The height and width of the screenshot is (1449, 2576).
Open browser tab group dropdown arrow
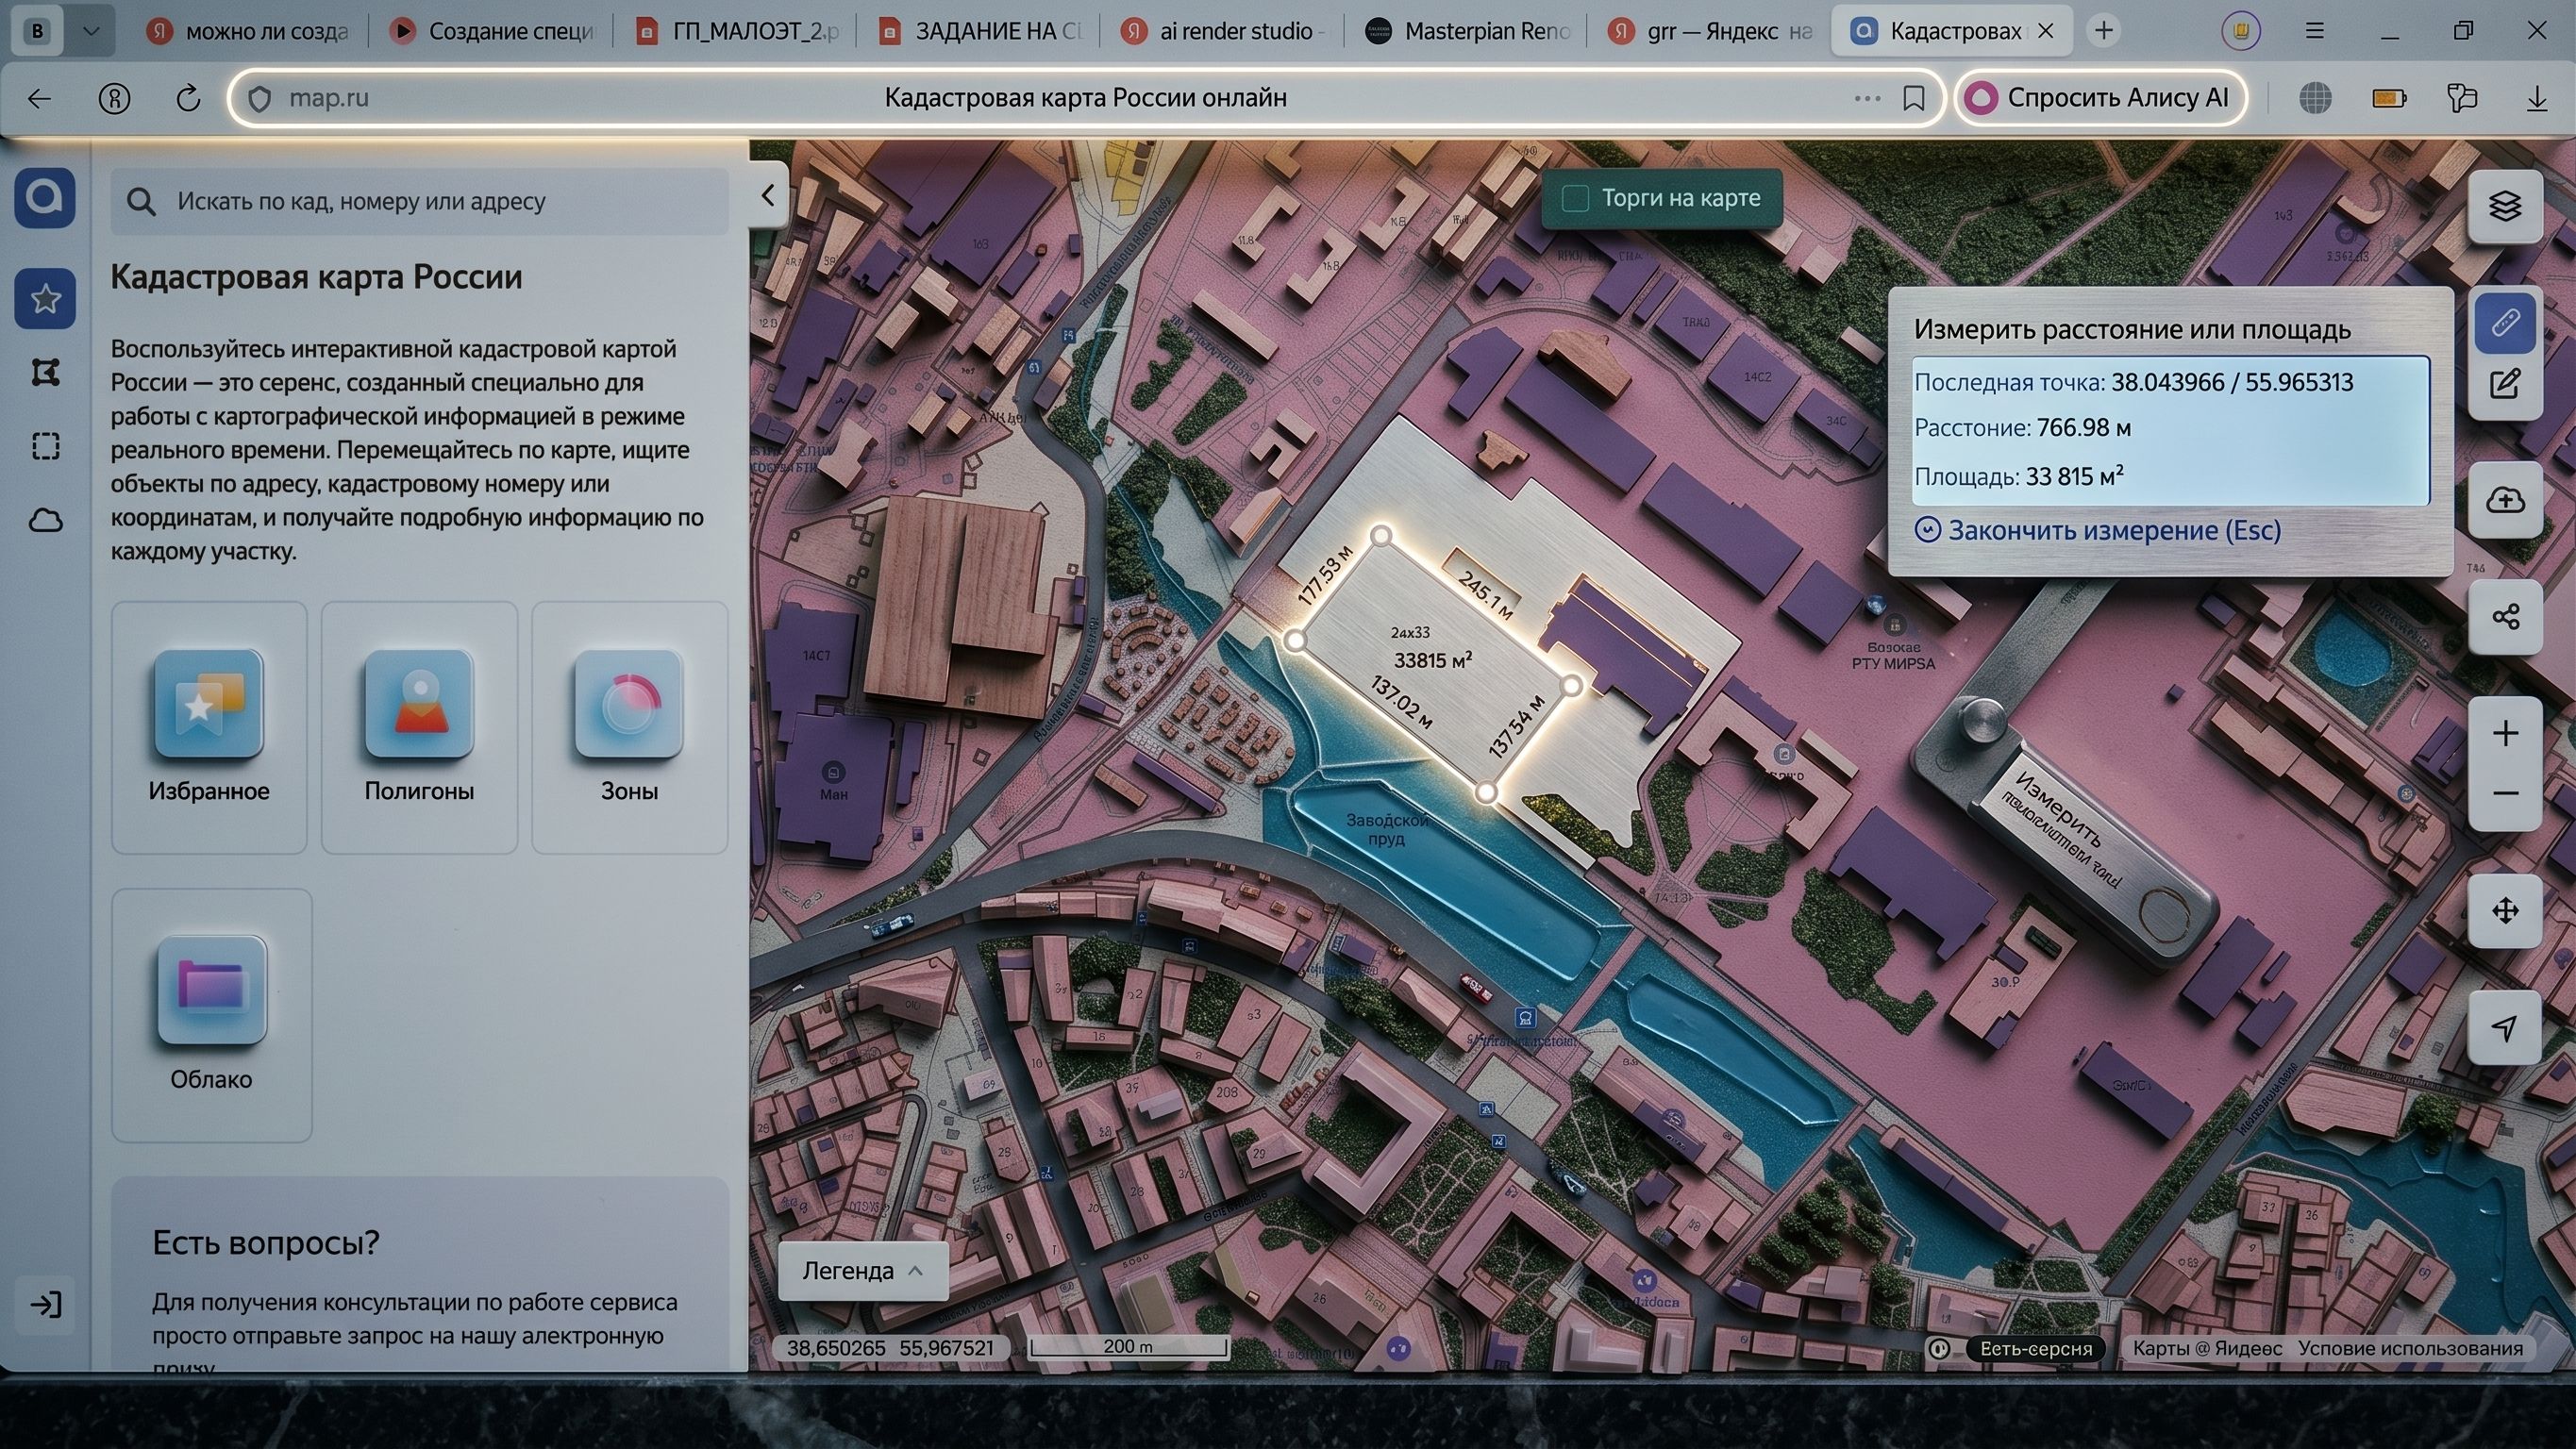(91, 31)
